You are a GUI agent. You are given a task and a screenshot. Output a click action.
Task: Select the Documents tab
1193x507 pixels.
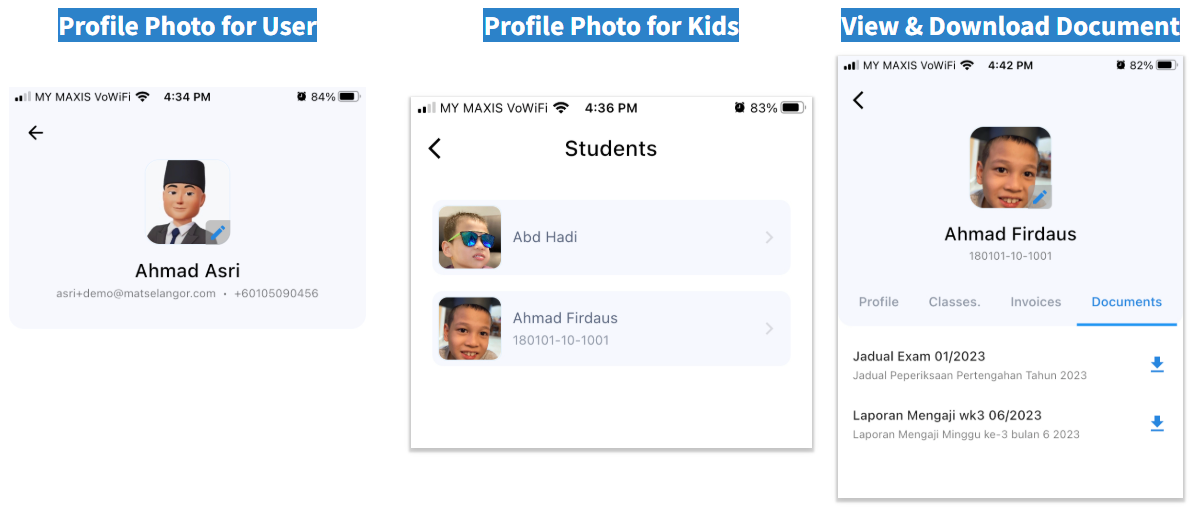tap(1127, 302)
